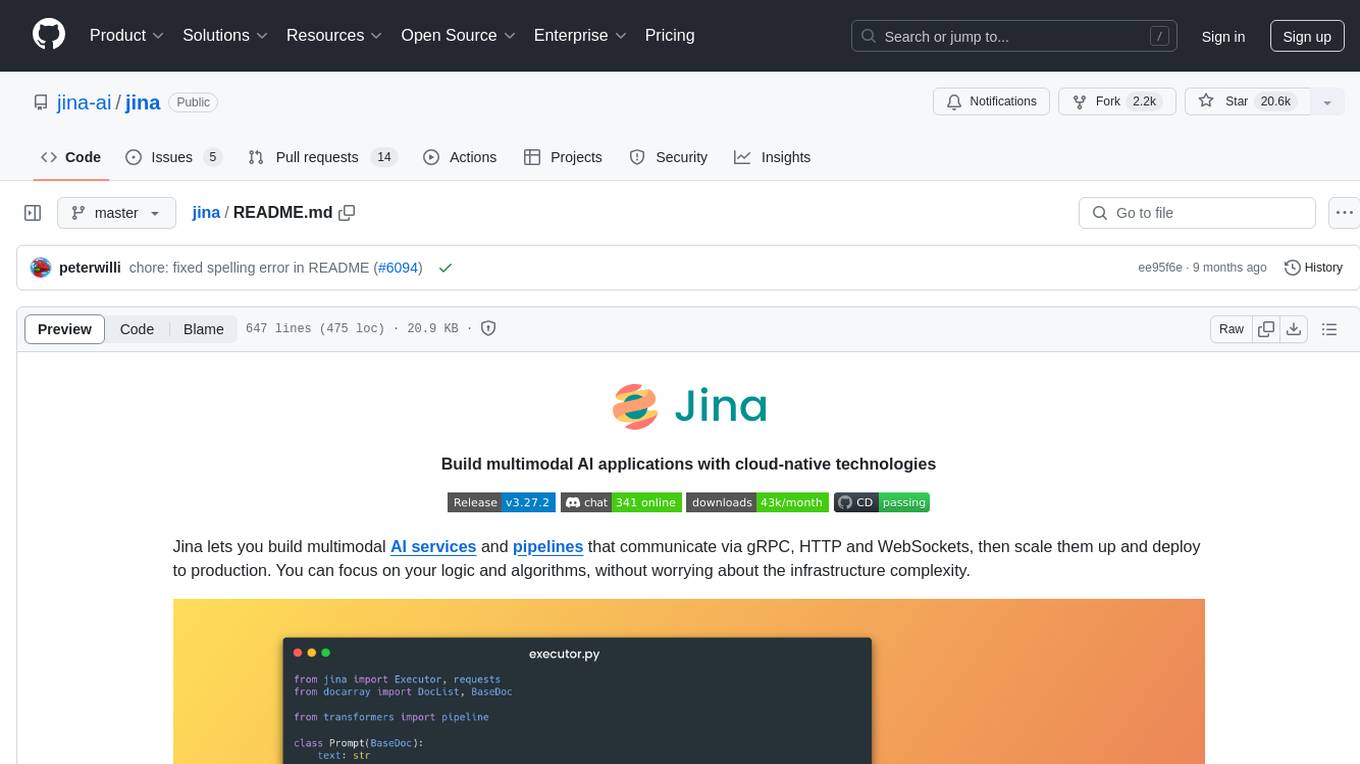
Task: Open the Release v3.27.2 badge
Action: pos(501,502)
